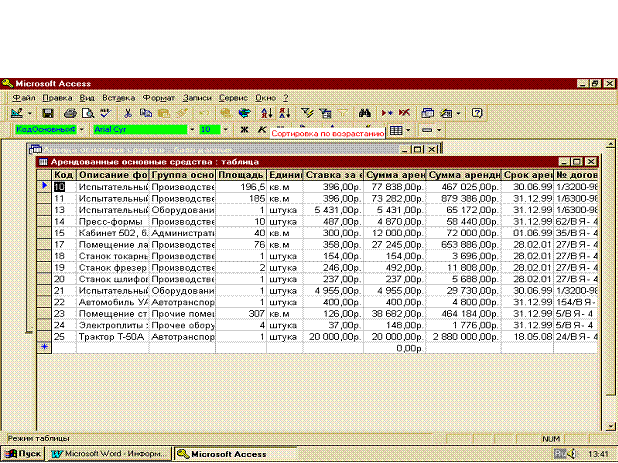Toggle bold formatting with the Ж button

244,130
